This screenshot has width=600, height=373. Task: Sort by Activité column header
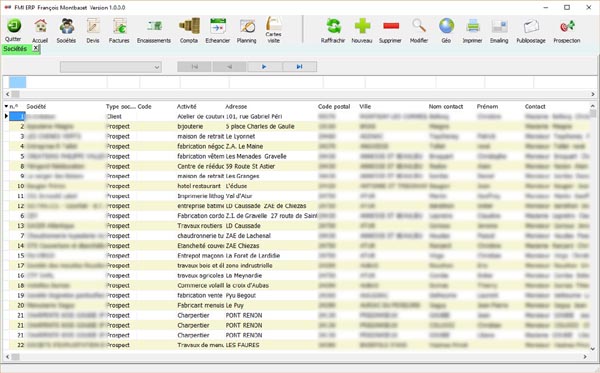(x=187, y=106)
